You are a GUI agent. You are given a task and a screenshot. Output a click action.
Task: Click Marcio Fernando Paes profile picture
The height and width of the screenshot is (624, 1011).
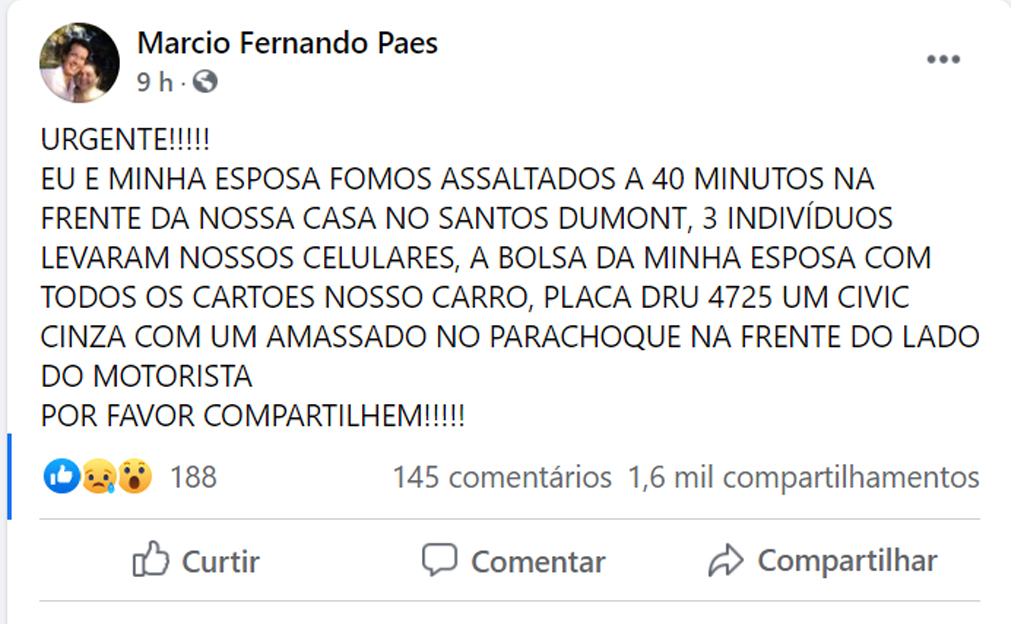pyautogui.click(x=79, y=63)
